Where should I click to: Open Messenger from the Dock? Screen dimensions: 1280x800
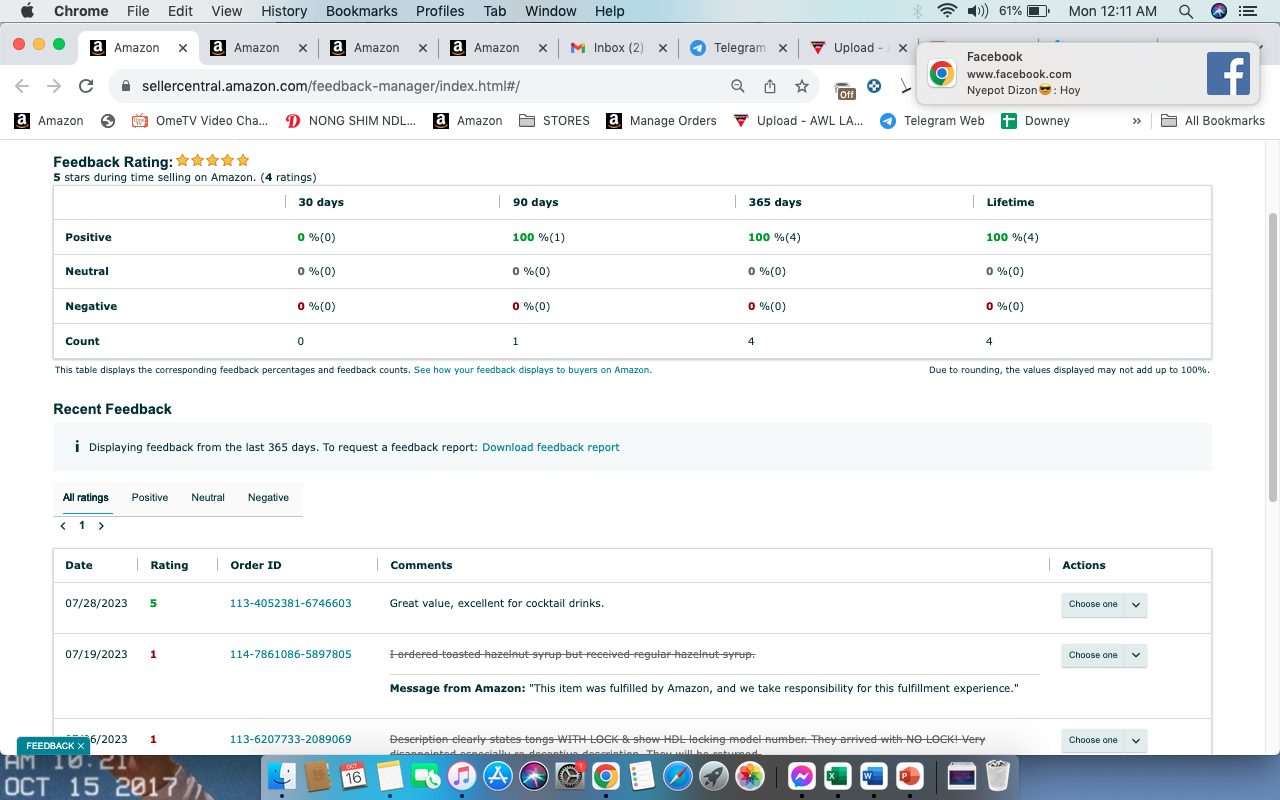click(x=802, y=776)
